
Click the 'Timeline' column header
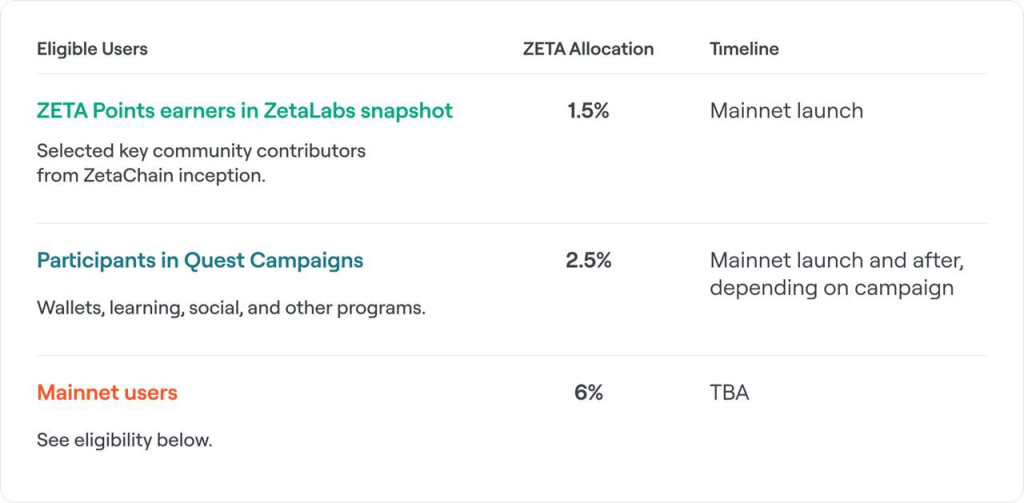744,49
